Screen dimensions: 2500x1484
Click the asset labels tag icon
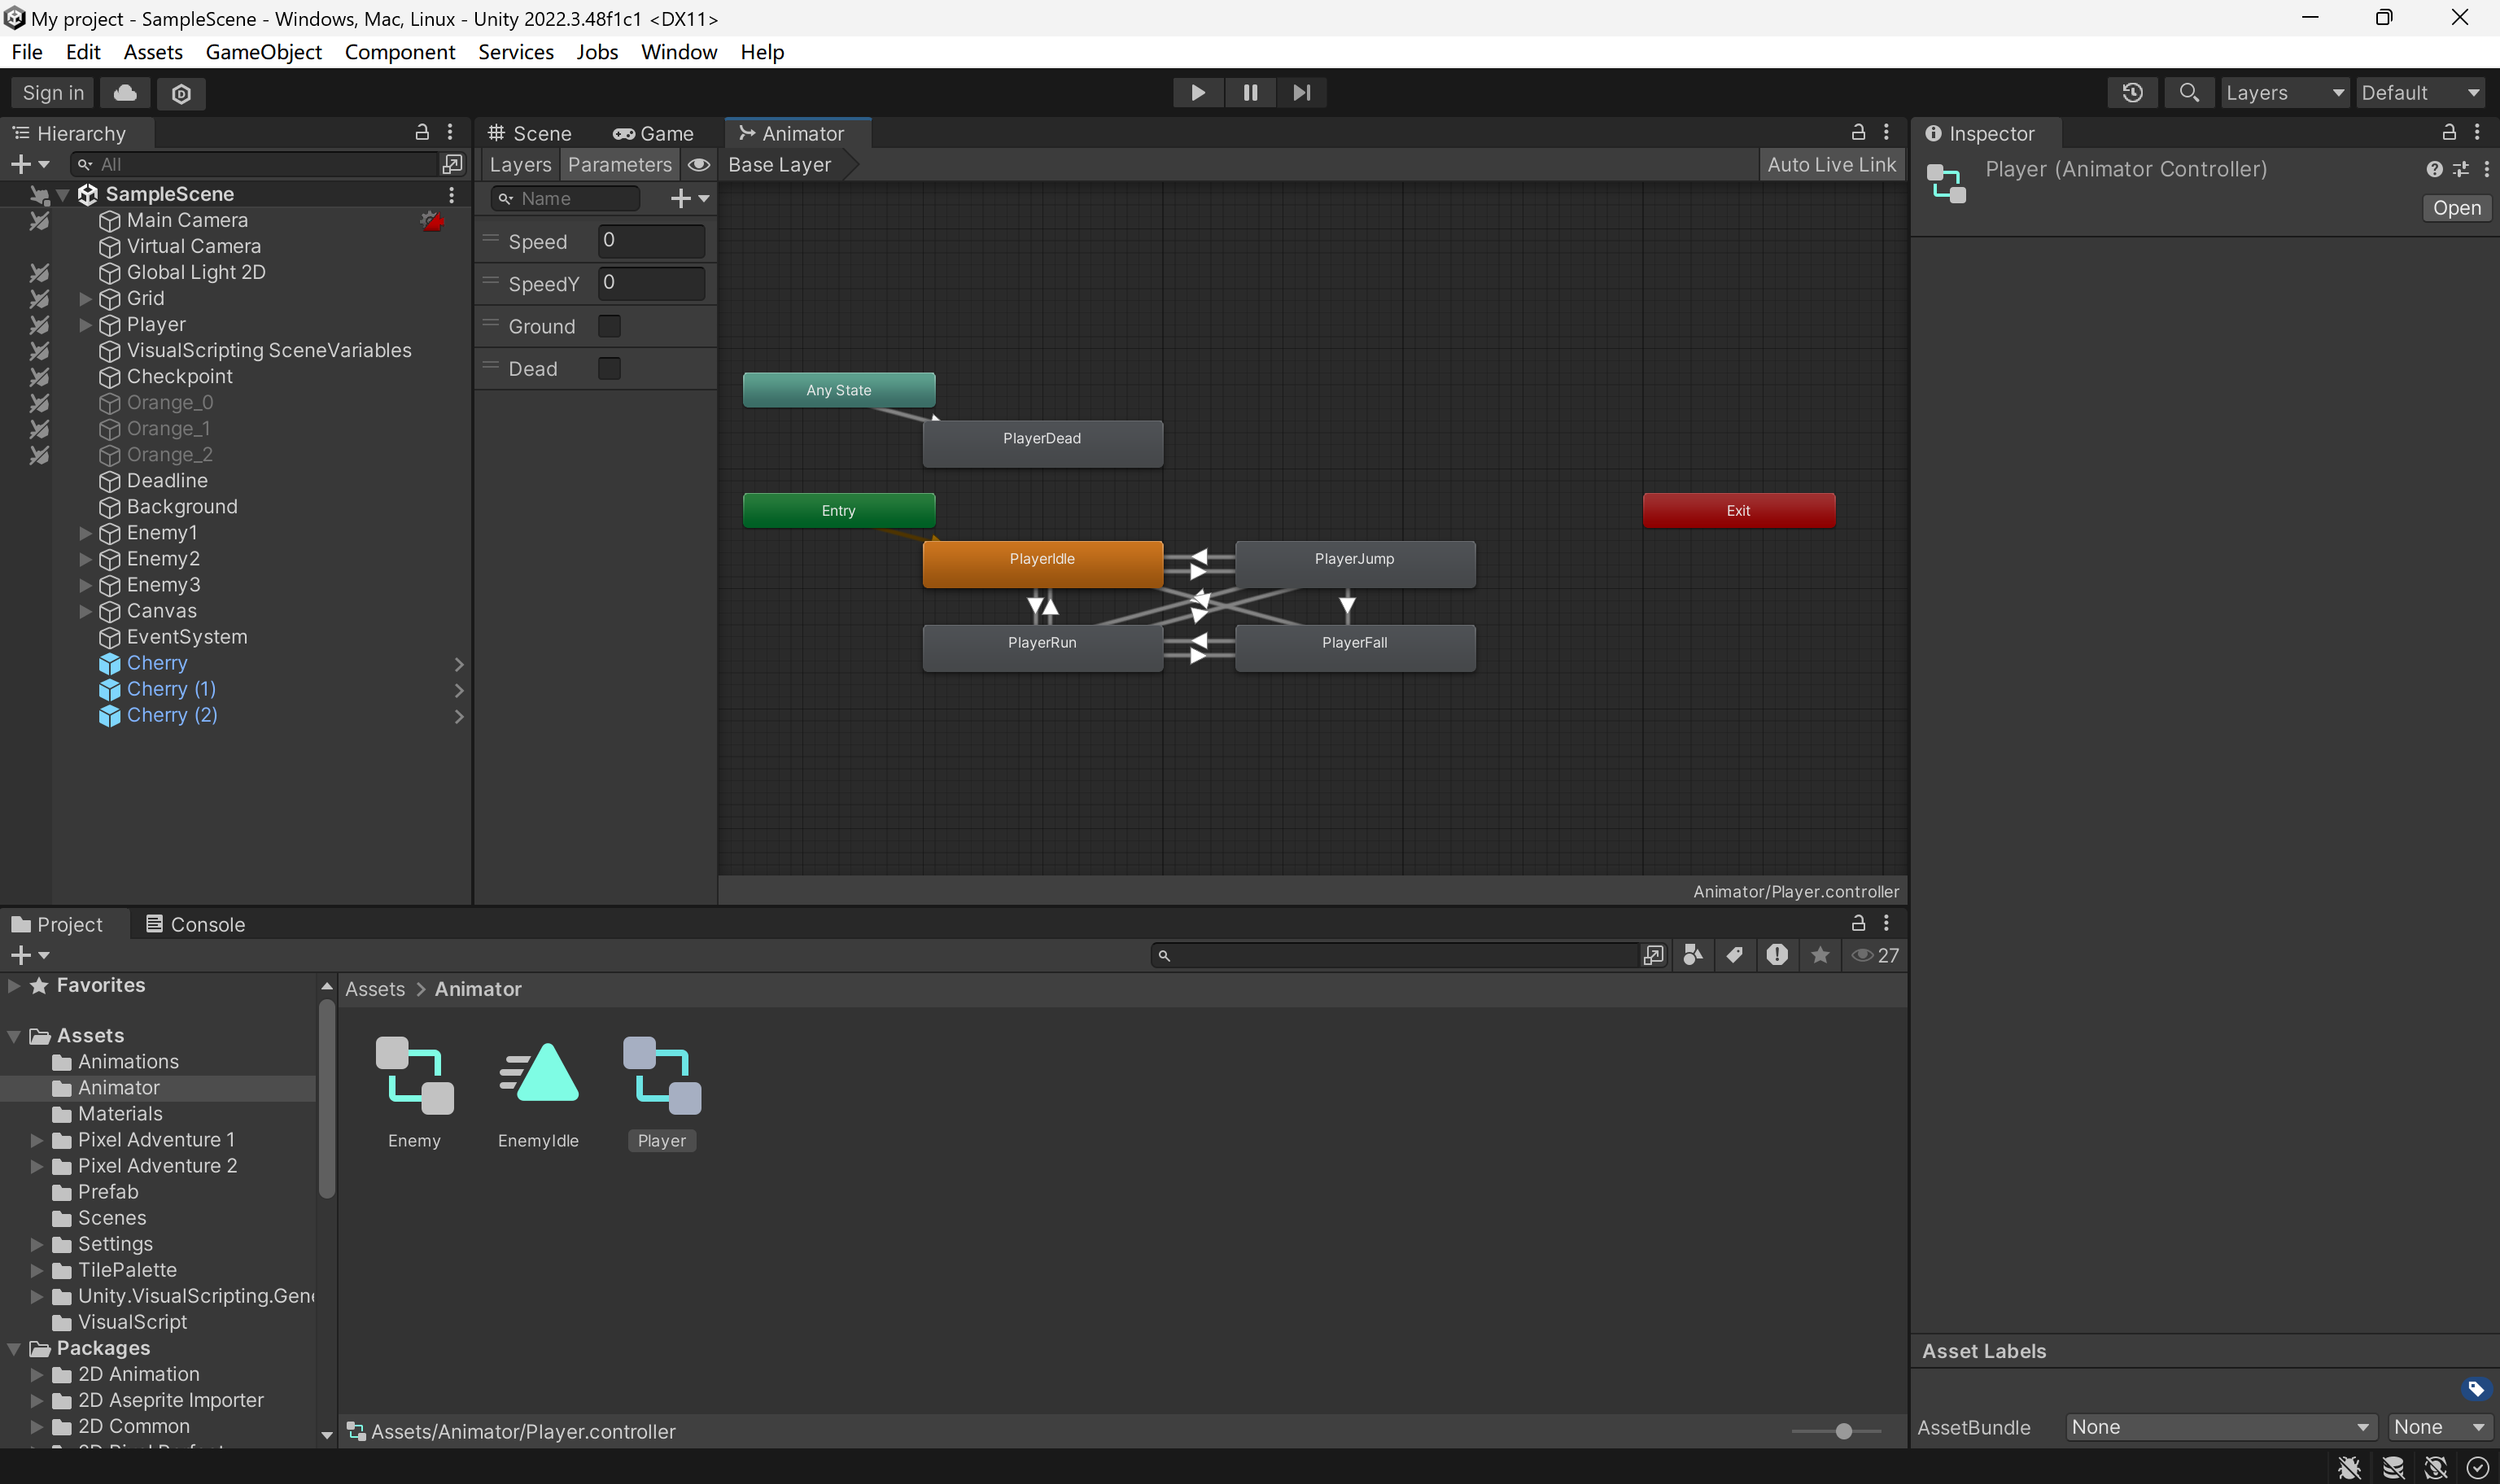click(x=2475, y=1389)
